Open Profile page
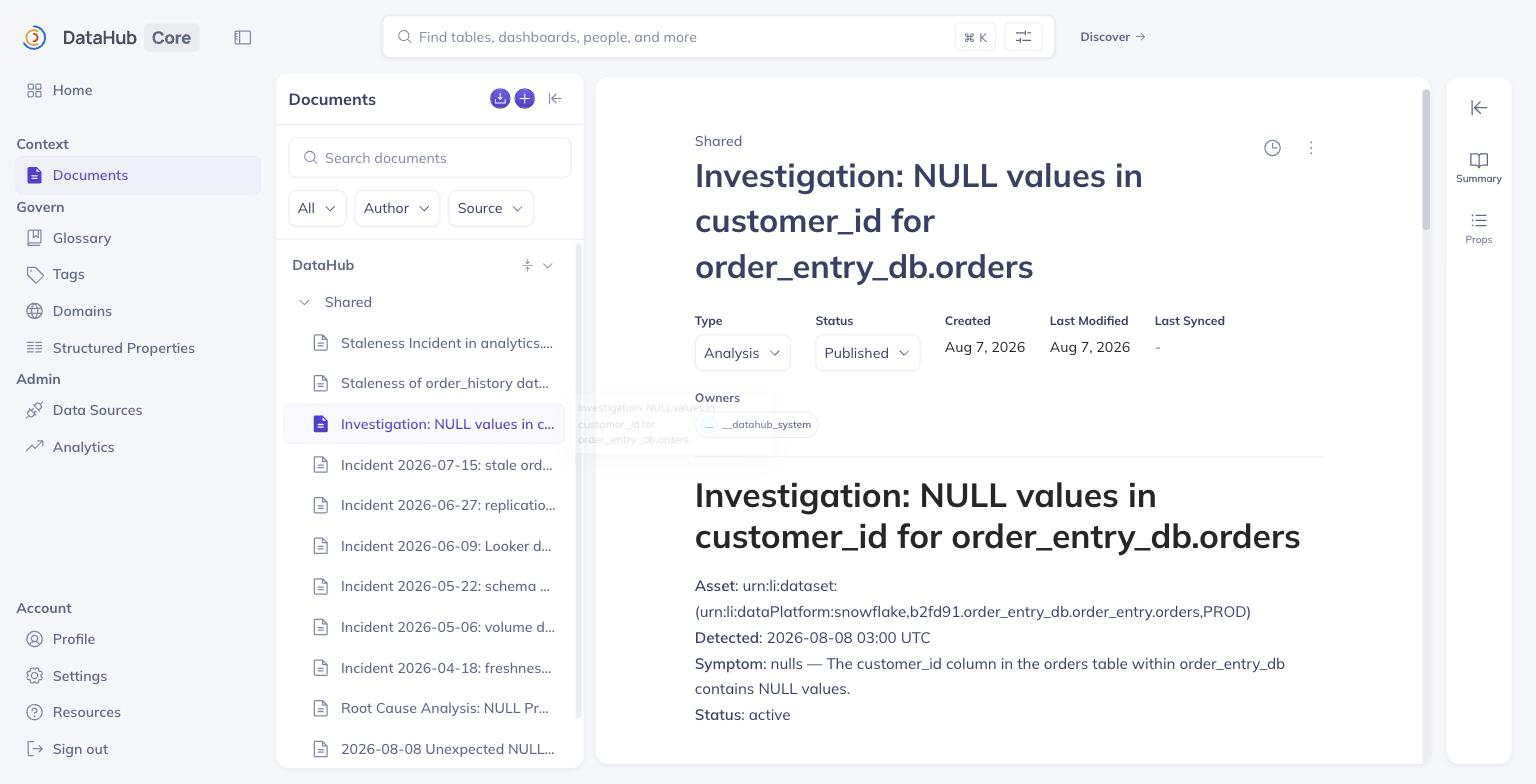The height and width of the screenshot is (784, 1536). [138, 639]
